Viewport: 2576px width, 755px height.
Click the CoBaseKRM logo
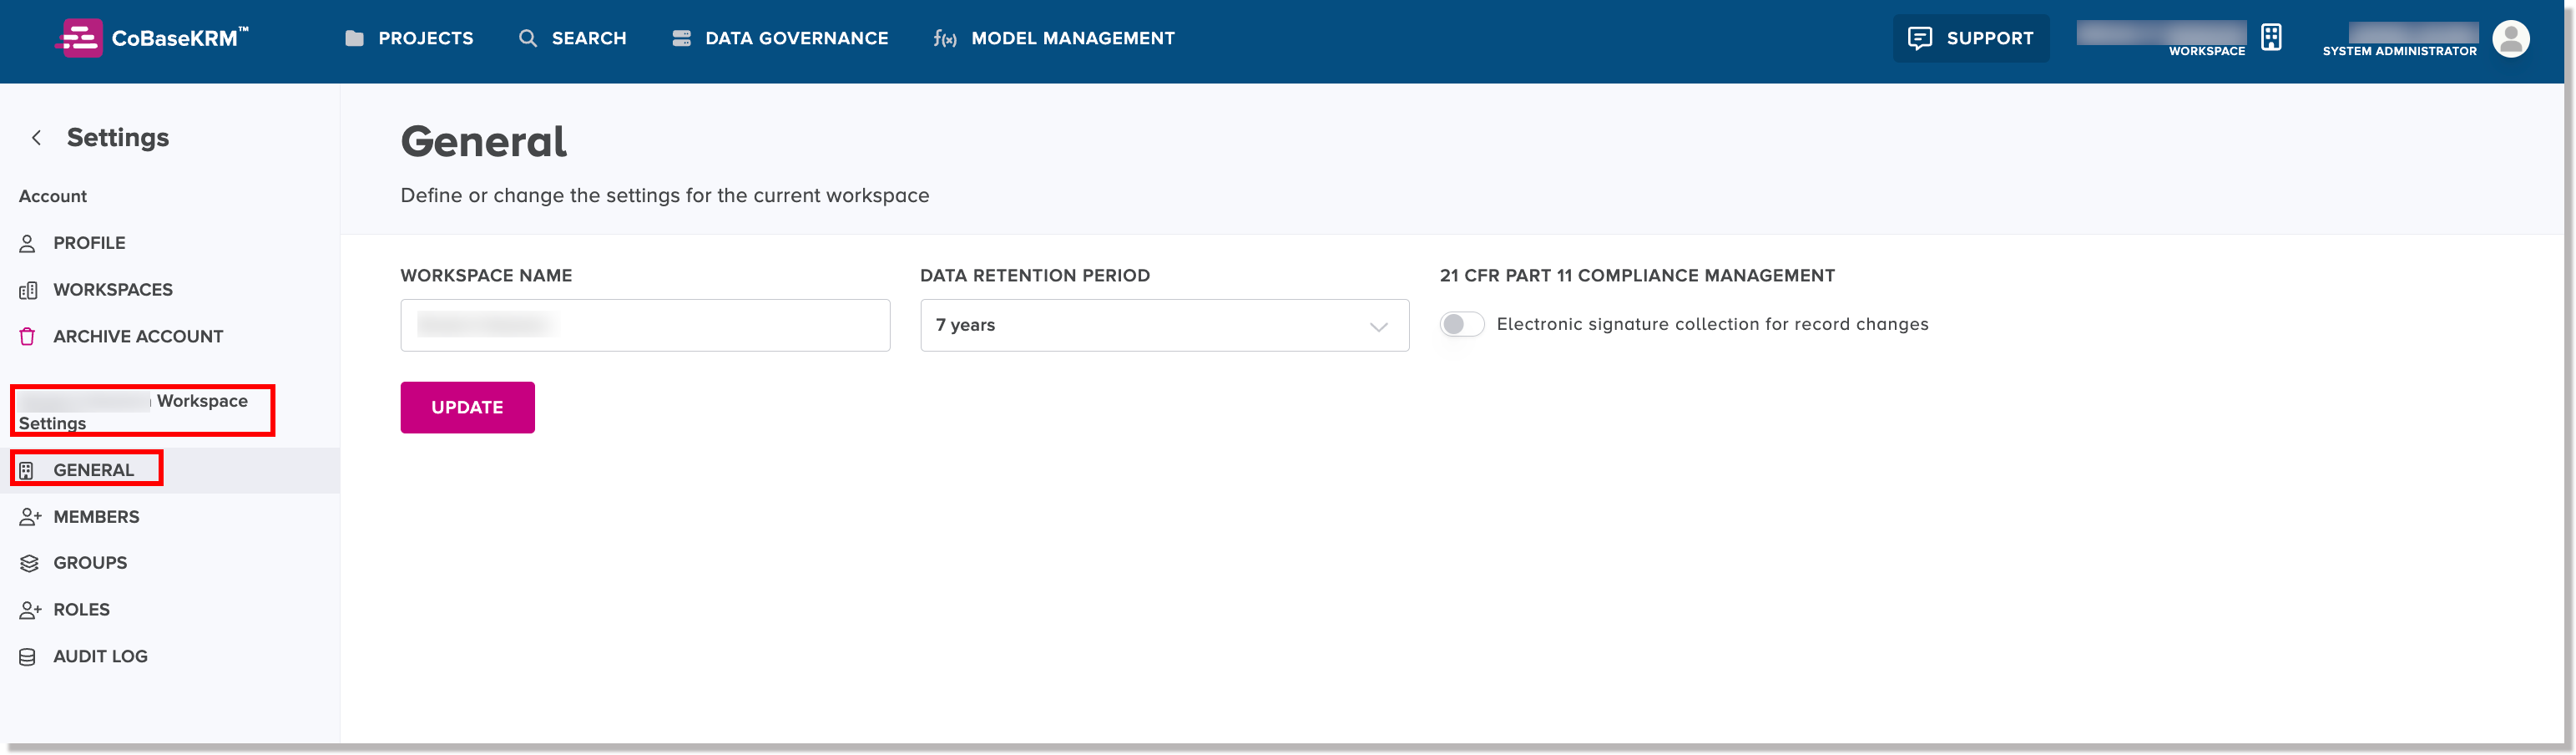pyautogui.click(x=150, y=38)
